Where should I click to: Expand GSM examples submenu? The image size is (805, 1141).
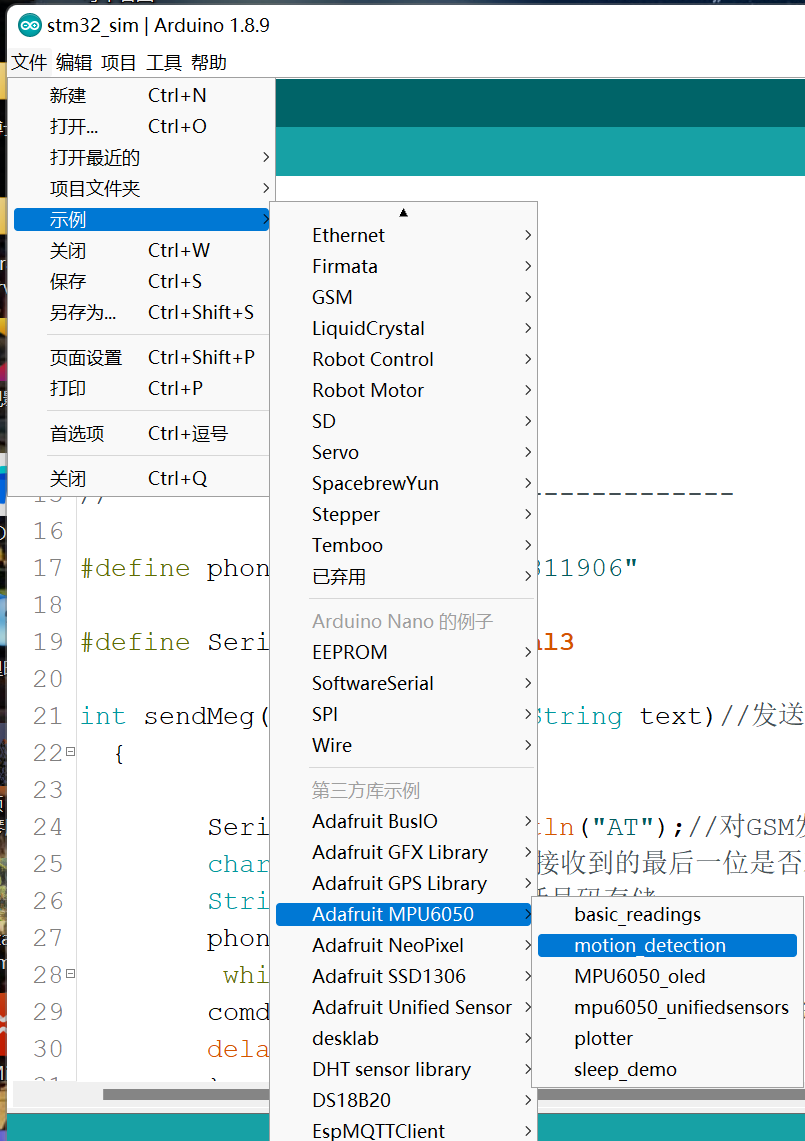coord(404,297)
